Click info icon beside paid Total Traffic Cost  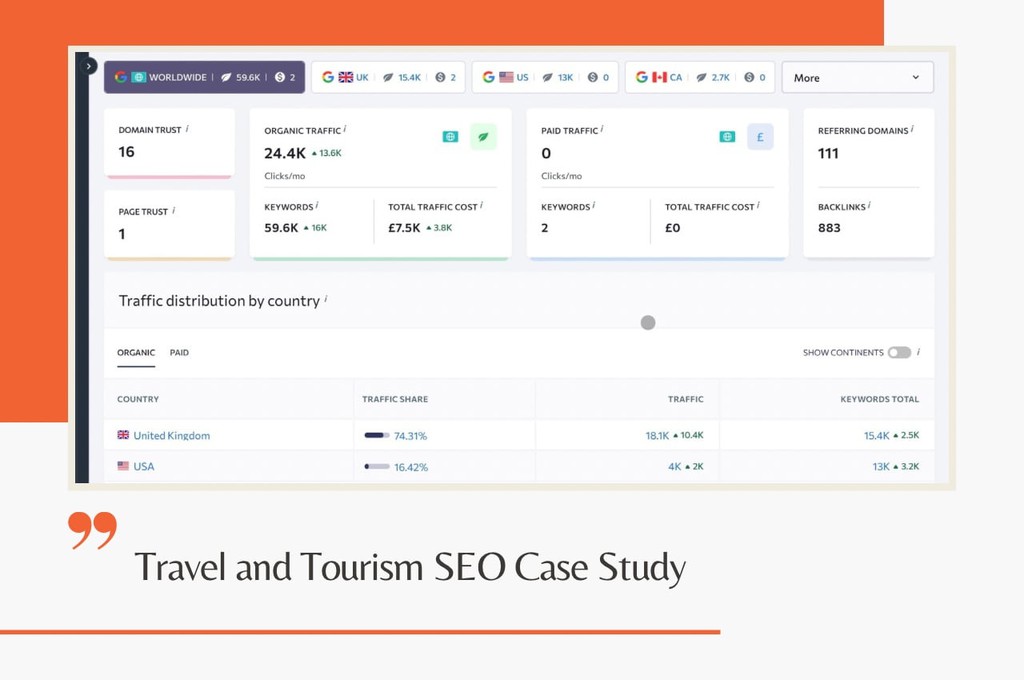759,205
